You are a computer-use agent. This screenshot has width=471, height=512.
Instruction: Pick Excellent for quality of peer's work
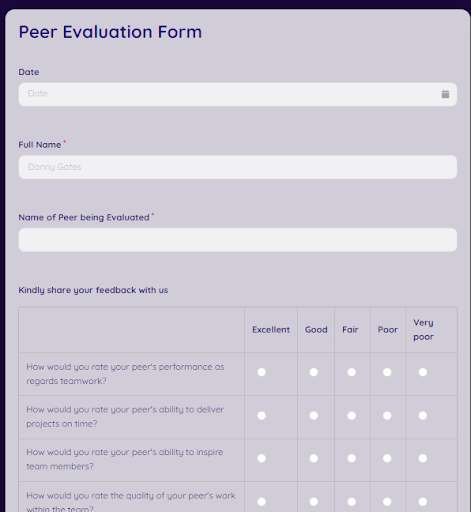tap(262, 502)
